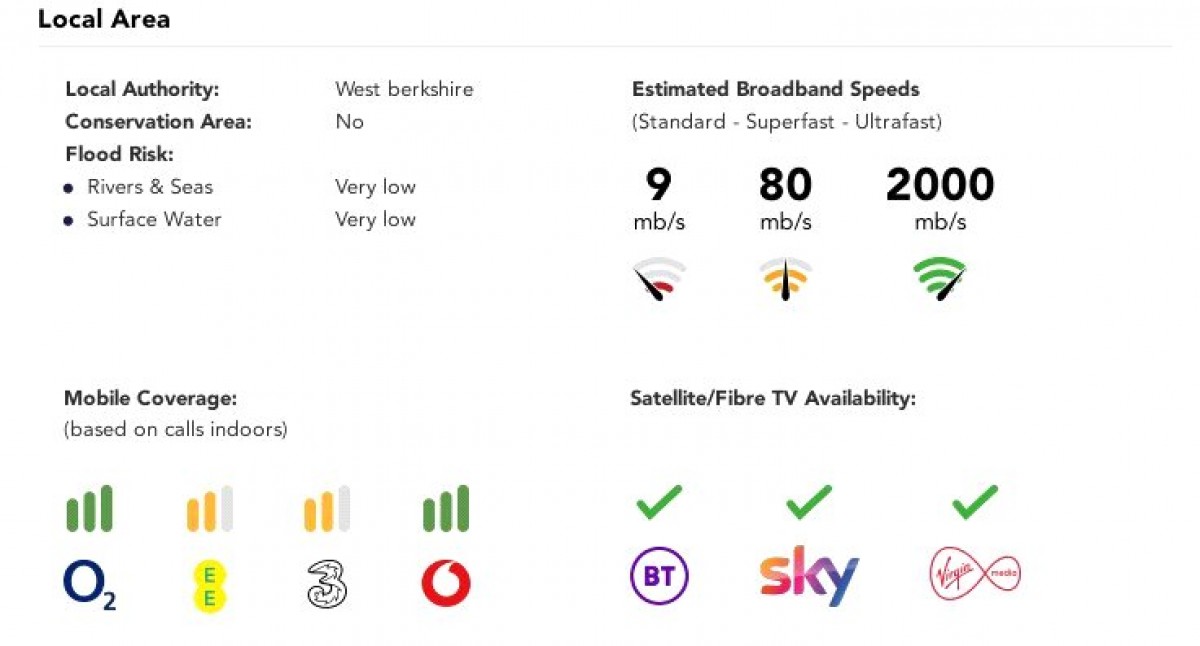Click the BT logo
The width and height of the screenshot is (1200, 646).
point(659,577)
